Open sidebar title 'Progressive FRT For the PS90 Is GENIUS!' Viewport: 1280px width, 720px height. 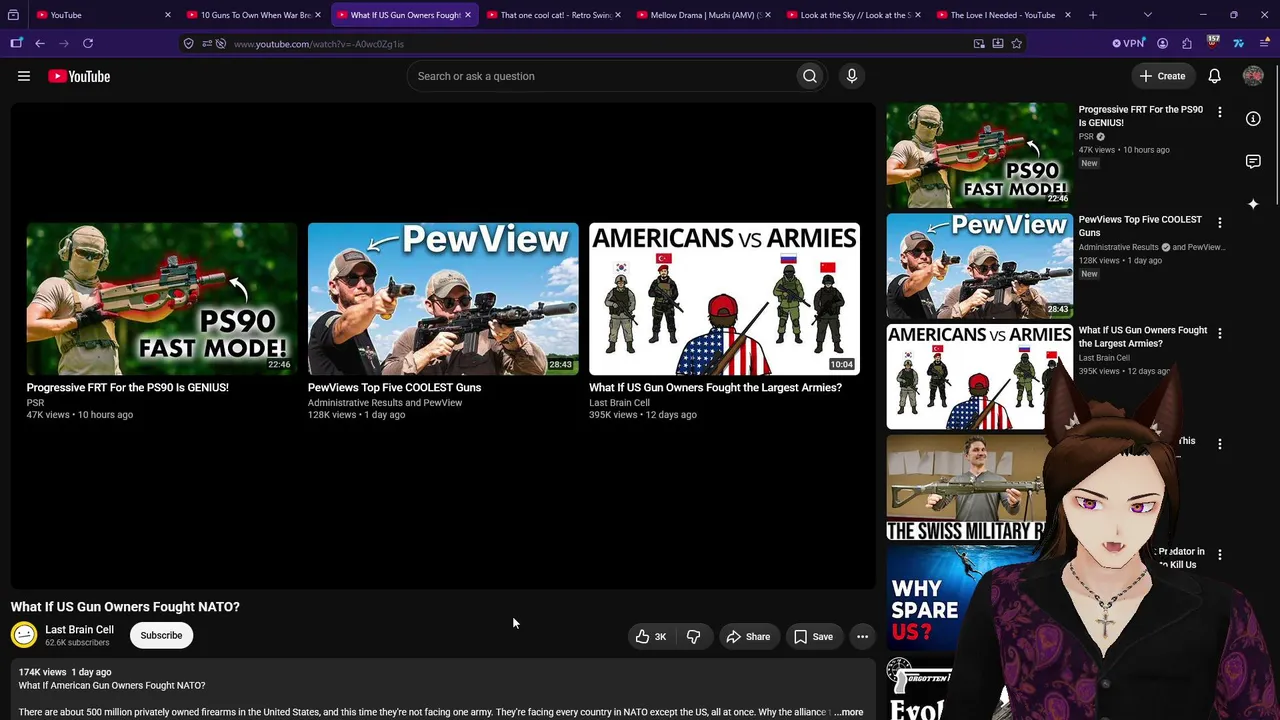pyautogui.click(x=1141, y=116)
